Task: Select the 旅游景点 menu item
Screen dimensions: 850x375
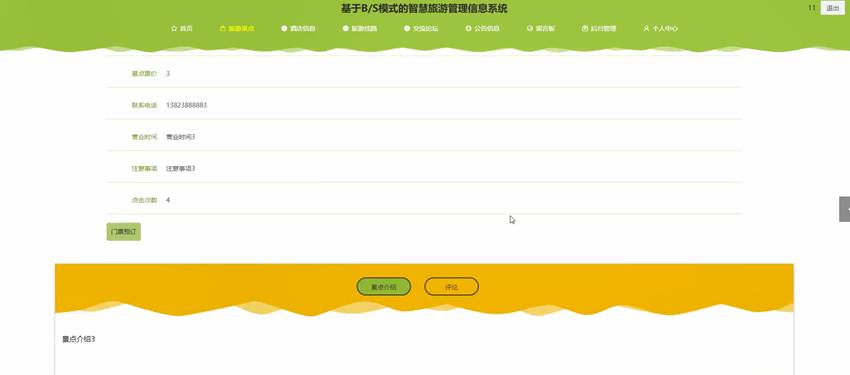Action: pos(237,29)
